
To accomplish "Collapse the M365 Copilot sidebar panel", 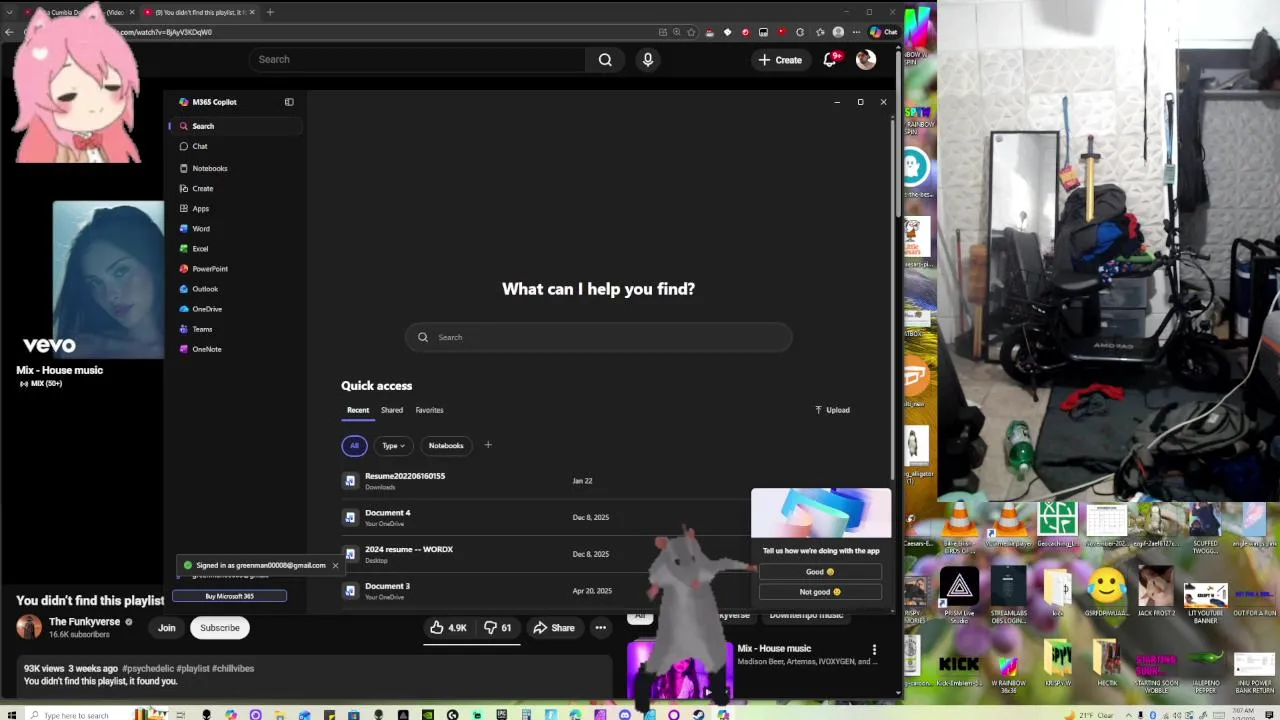I will 289,102.
